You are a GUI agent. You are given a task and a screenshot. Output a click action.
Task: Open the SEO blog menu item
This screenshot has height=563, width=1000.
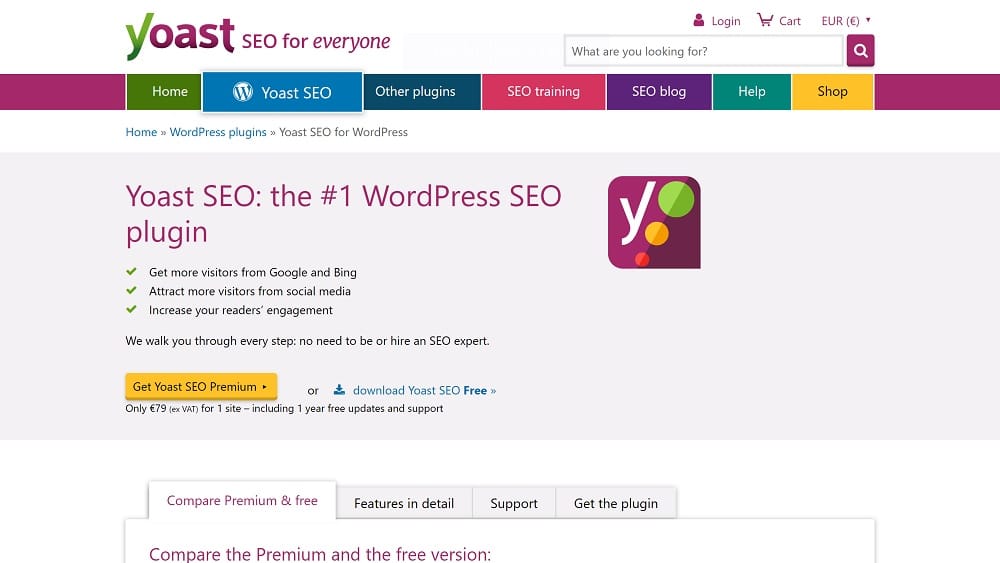pos(659,92)
